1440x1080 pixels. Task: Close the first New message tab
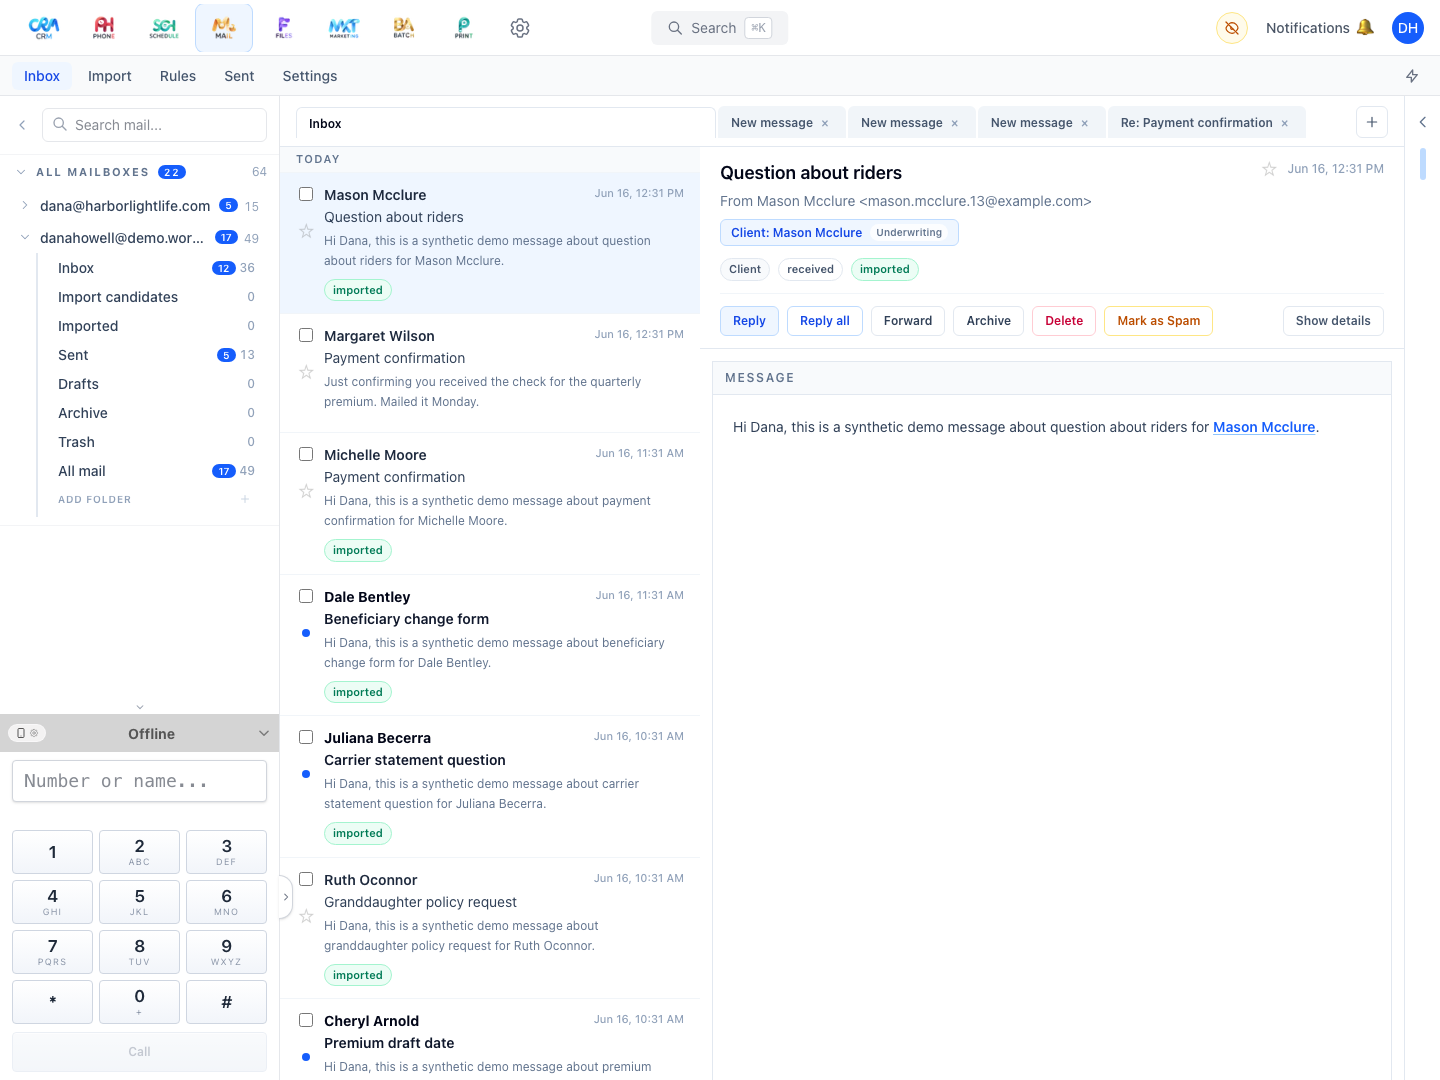tap(825, 123)
